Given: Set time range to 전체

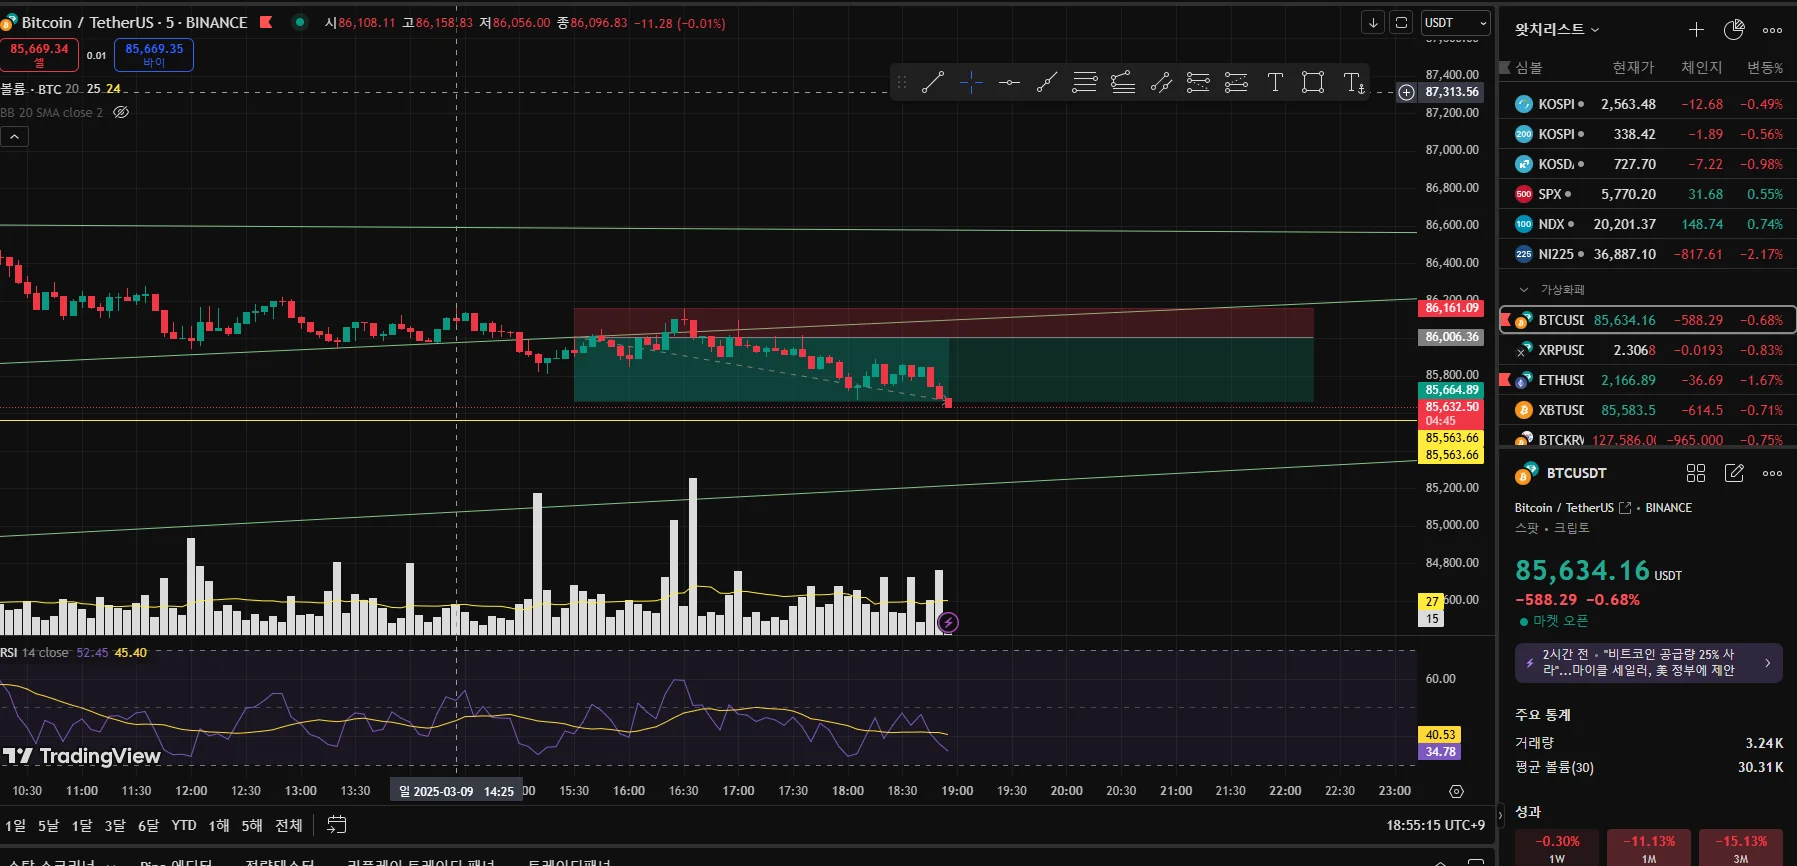Looking at the screenshot, I should point(288,825).
